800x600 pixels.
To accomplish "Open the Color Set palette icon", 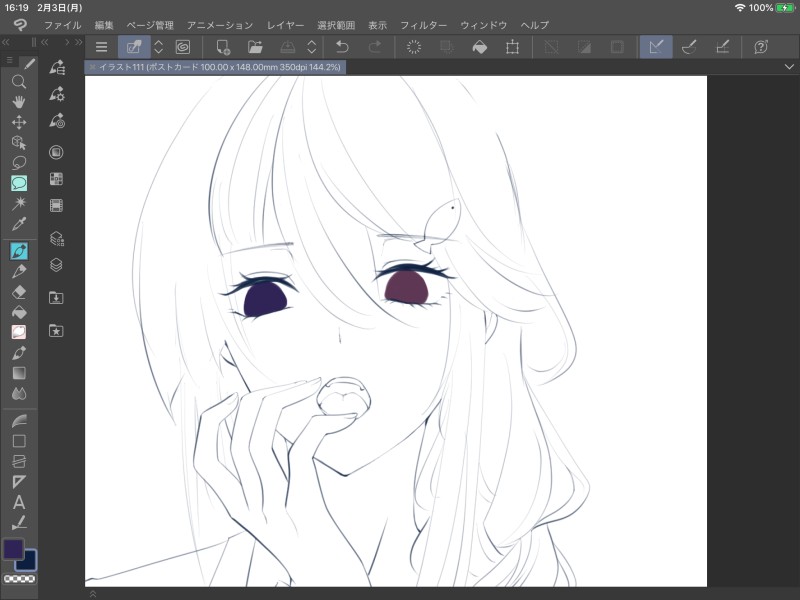I will pyautogui.click(x=56, y=179).
